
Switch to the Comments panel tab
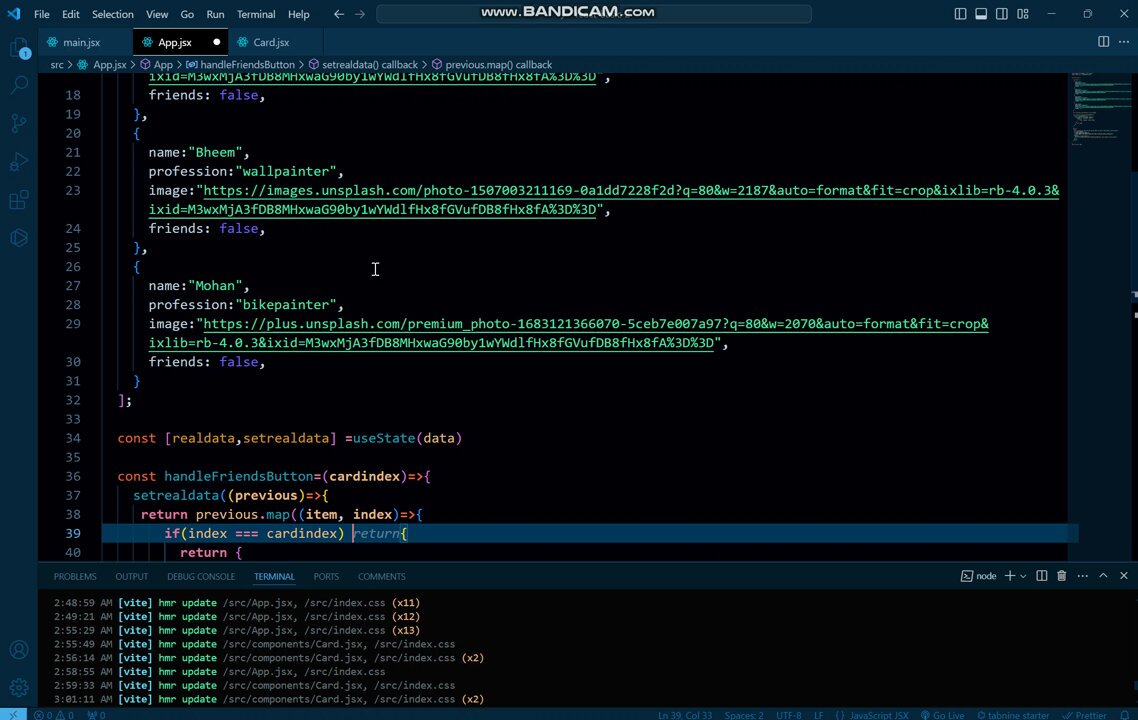(x=382, y=576)
